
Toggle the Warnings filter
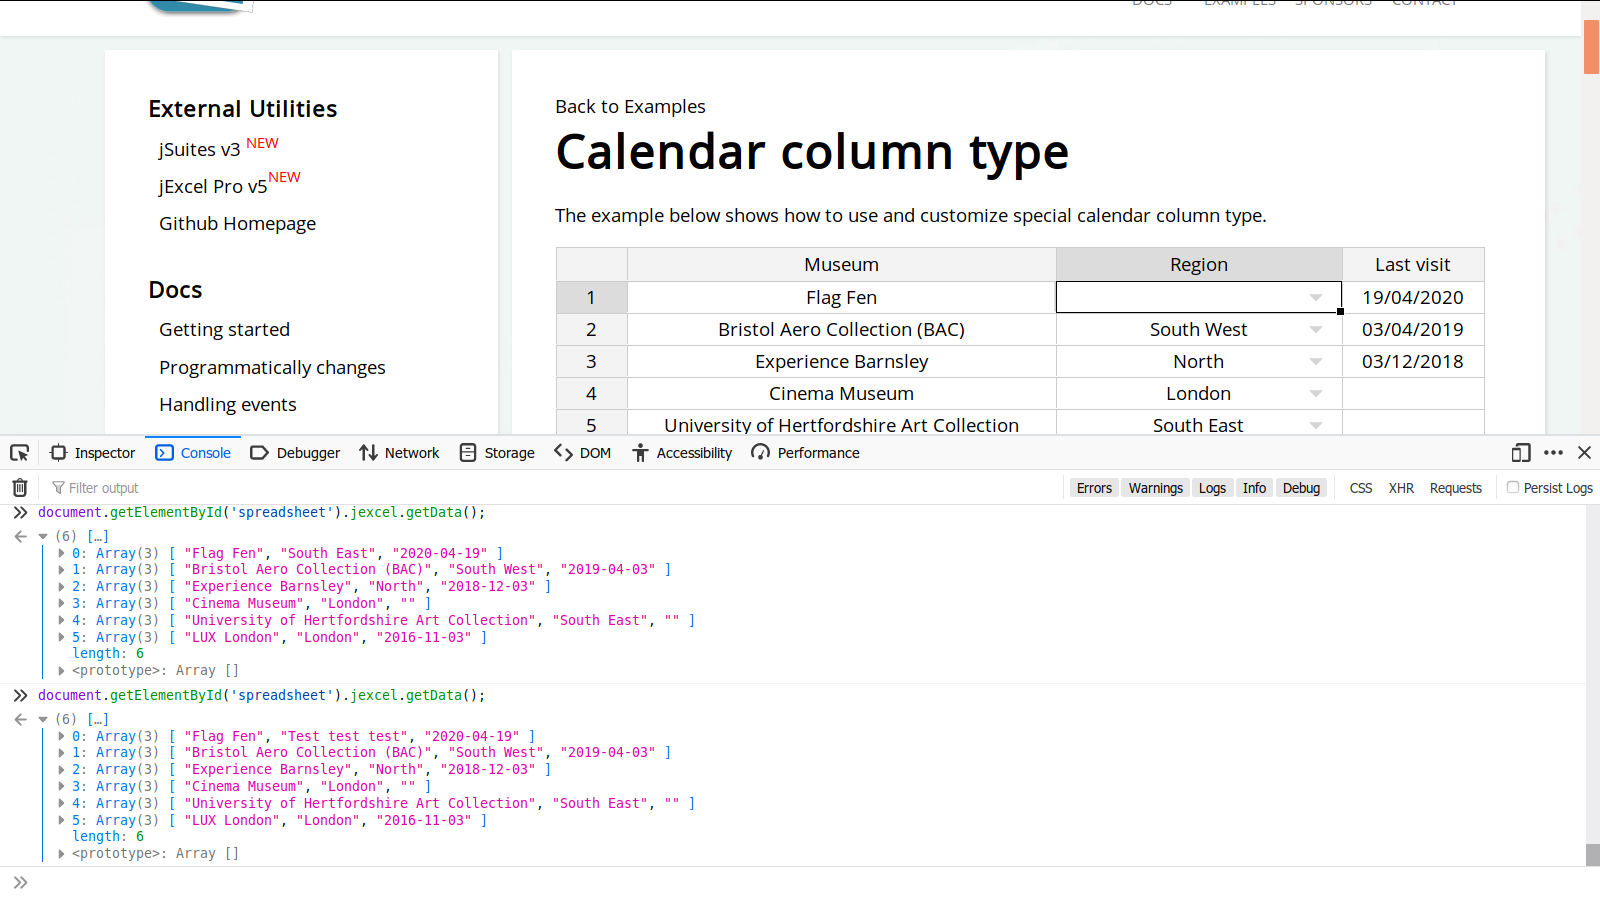[1156, 488]
